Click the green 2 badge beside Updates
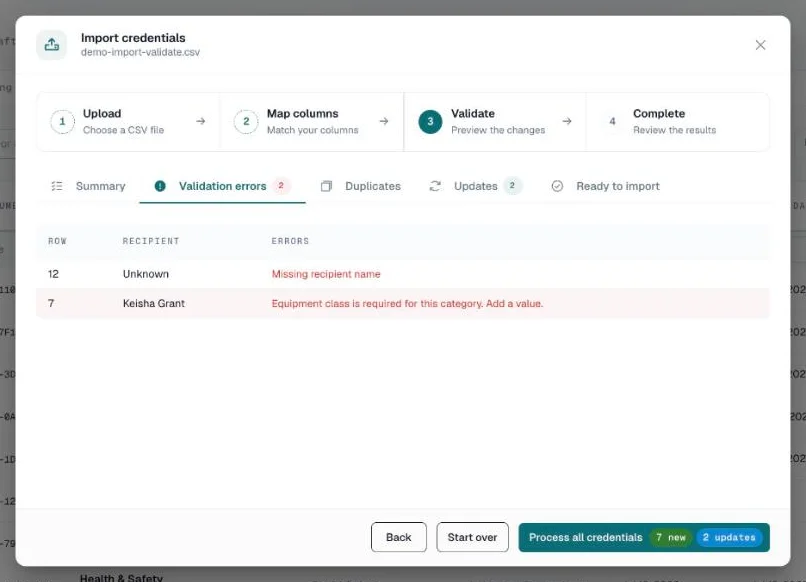Image resolution: width=806 pixels, height=582 pixels. tap(512, 186)
